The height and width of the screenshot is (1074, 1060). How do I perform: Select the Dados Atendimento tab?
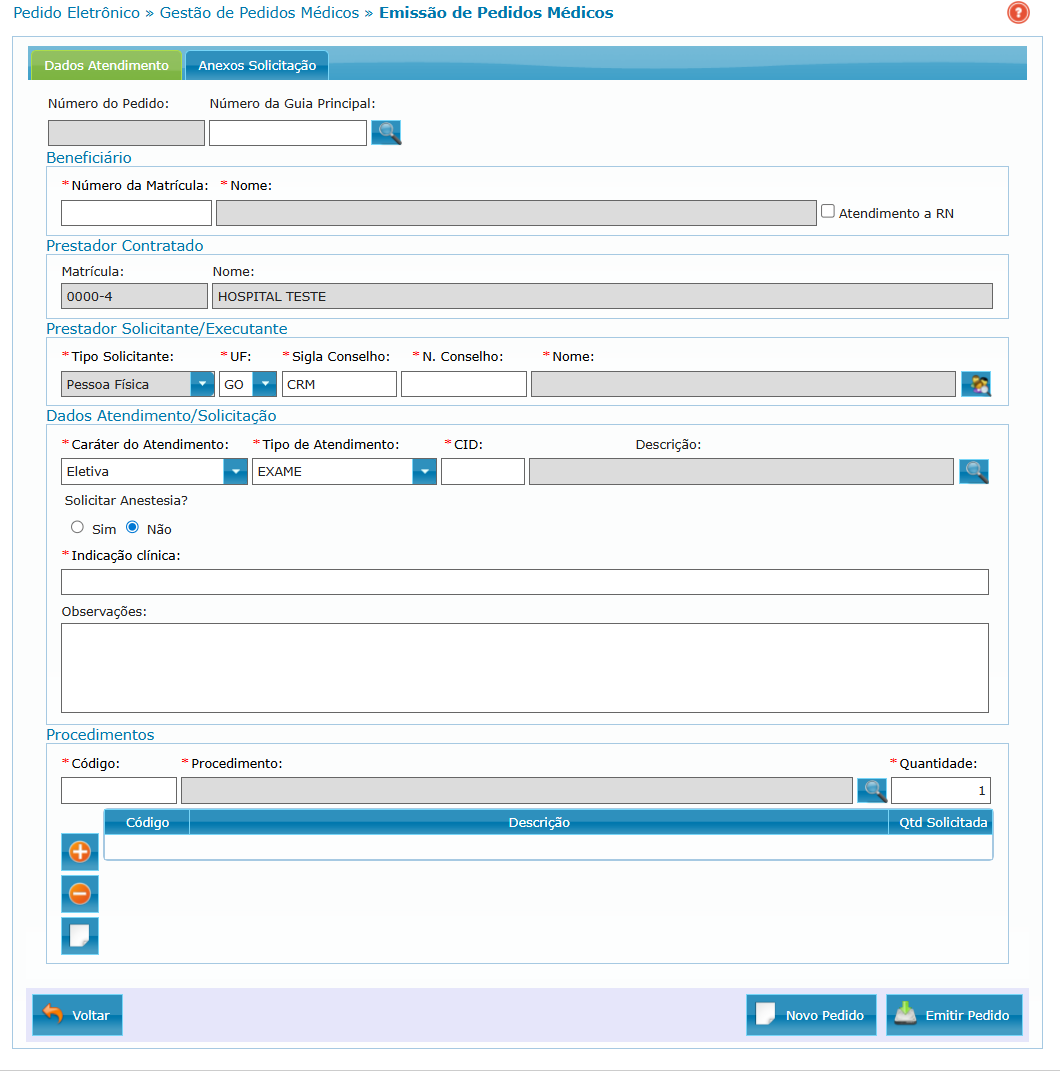point(106,65)
